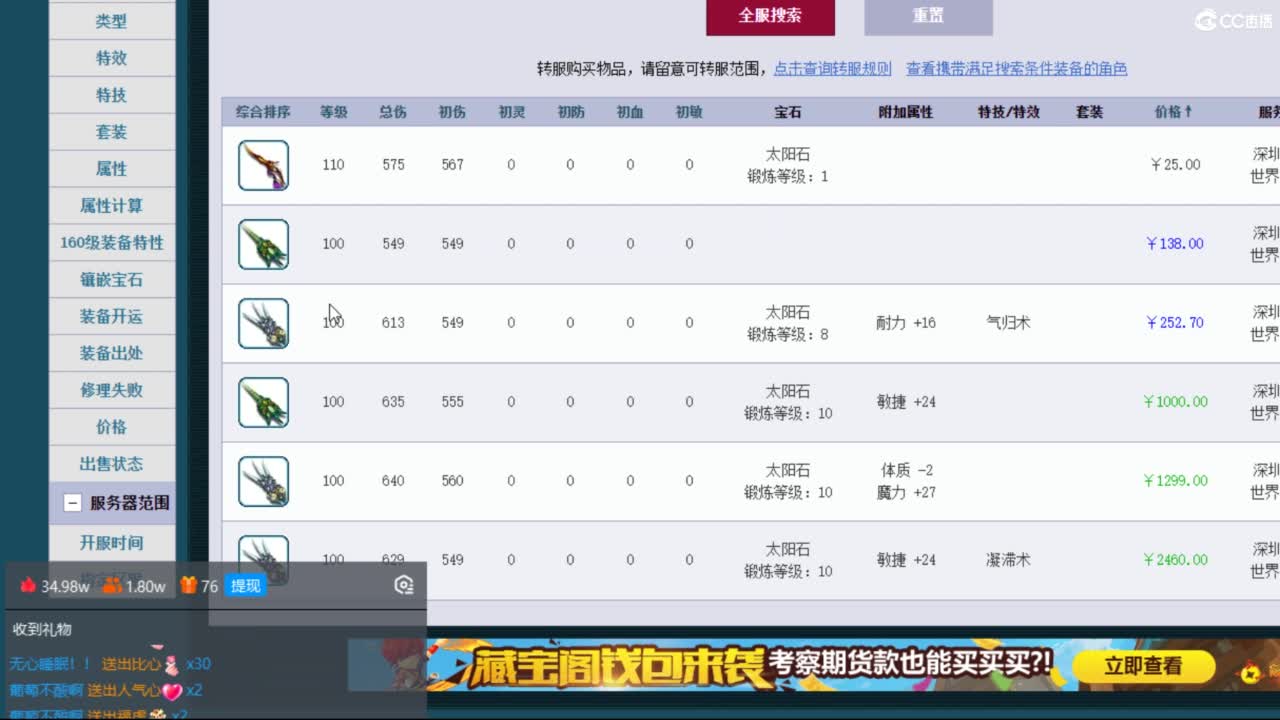Viewport: 1280px width, 720px height.
Task: Expand the 类型 filter section
Action: pyautogui.click(x=111, y=20)
